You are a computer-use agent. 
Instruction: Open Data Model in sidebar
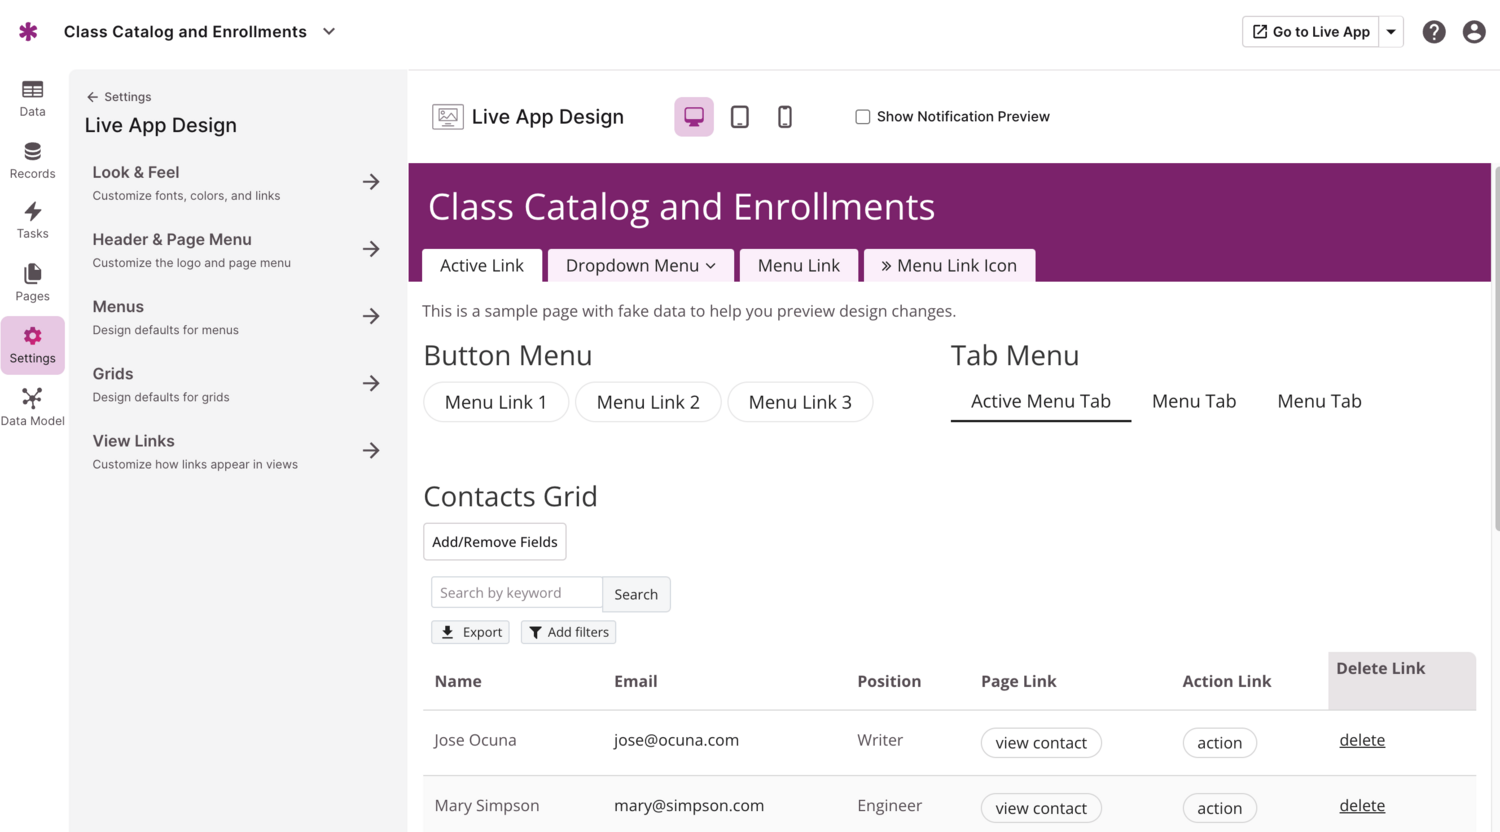tap(32, 406)
